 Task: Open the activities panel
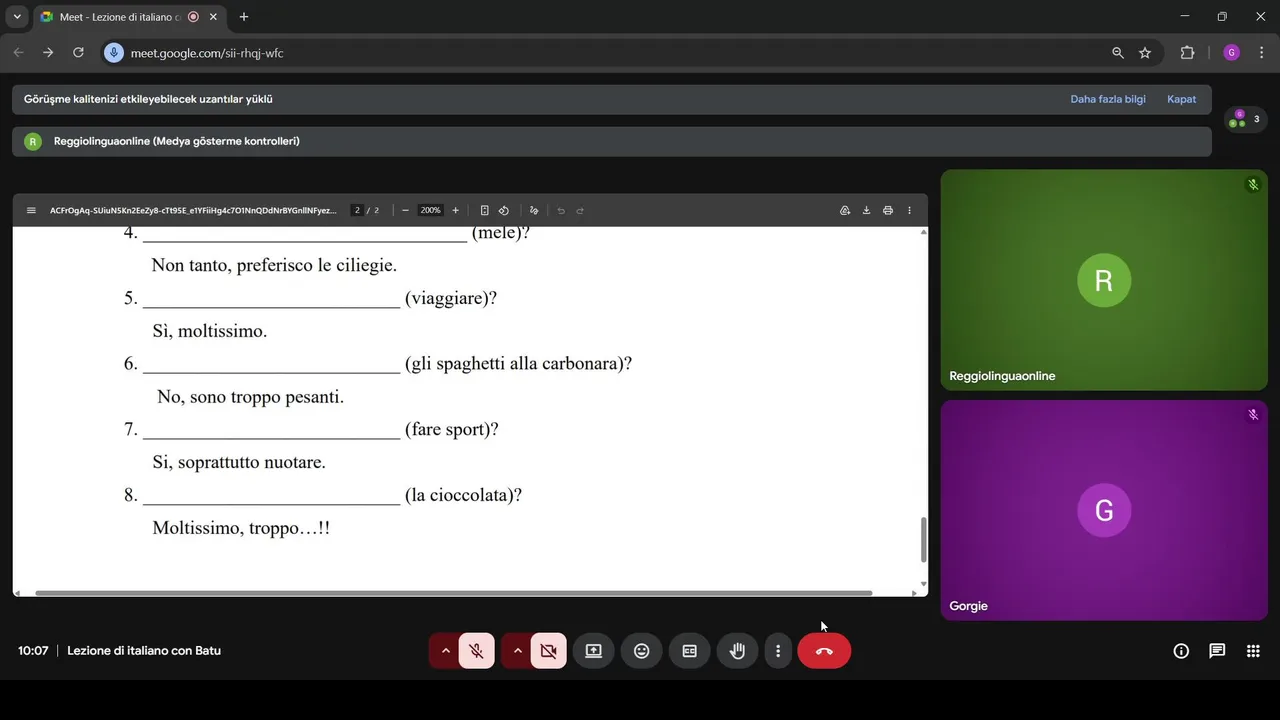pyautogui.click(x=1253, y=651)
